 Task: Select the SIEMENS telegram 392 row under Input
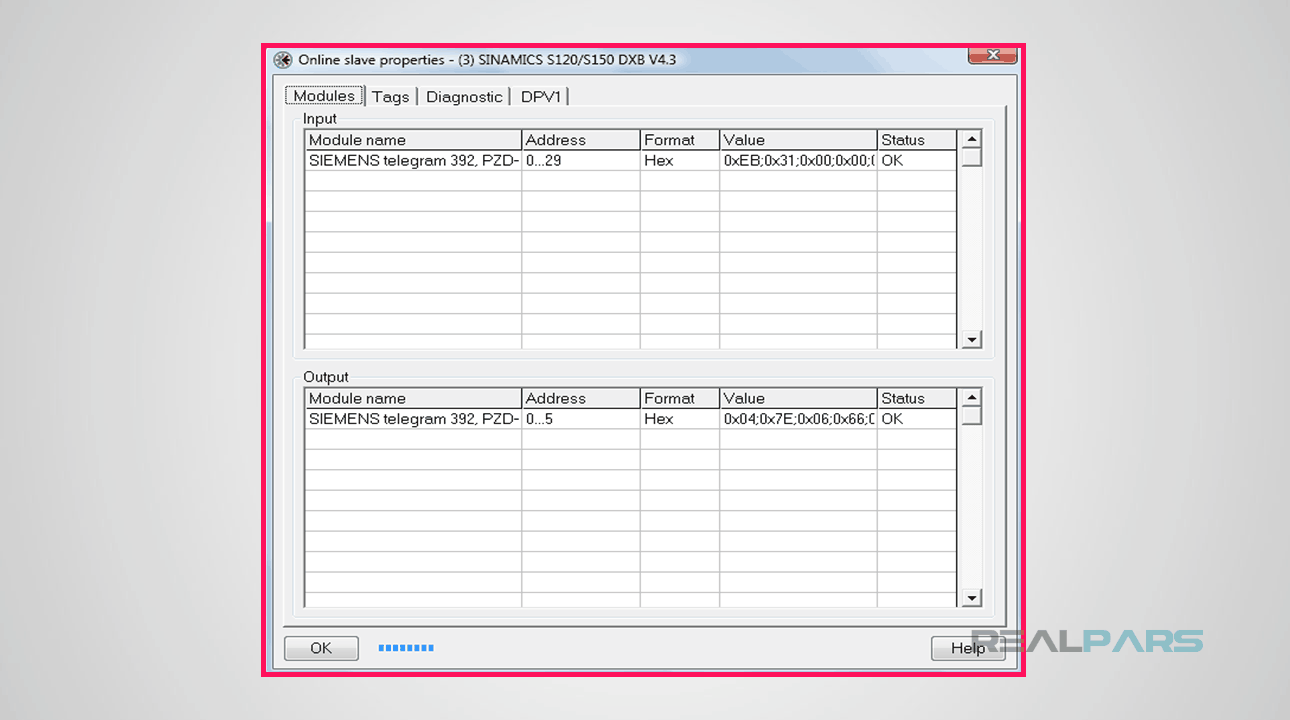click(630, 160)
